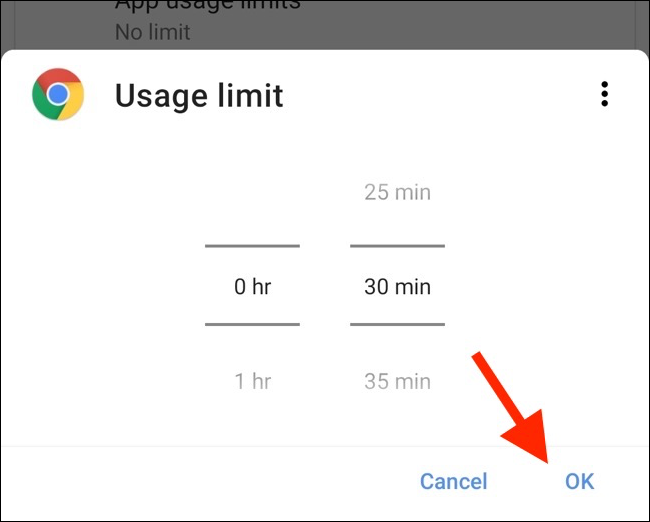Screen dimensions: 650x522
Task: Tap the selected 30 min value
Action: 397,286
